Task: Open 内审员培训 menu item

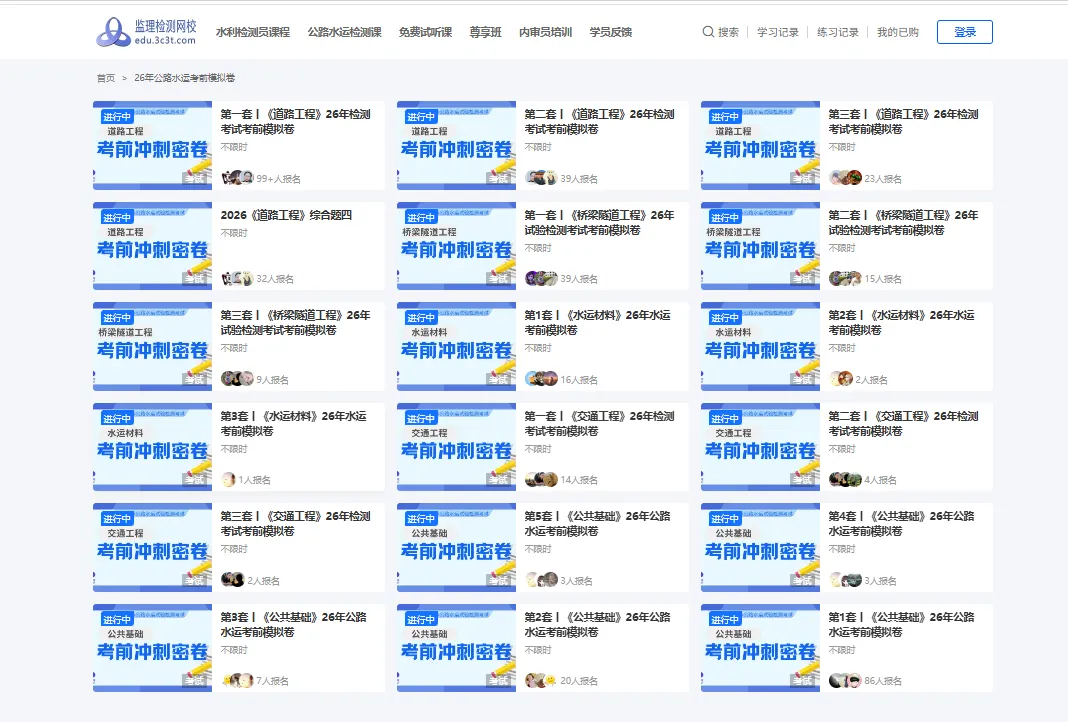Action: click(x=546, y=32)
